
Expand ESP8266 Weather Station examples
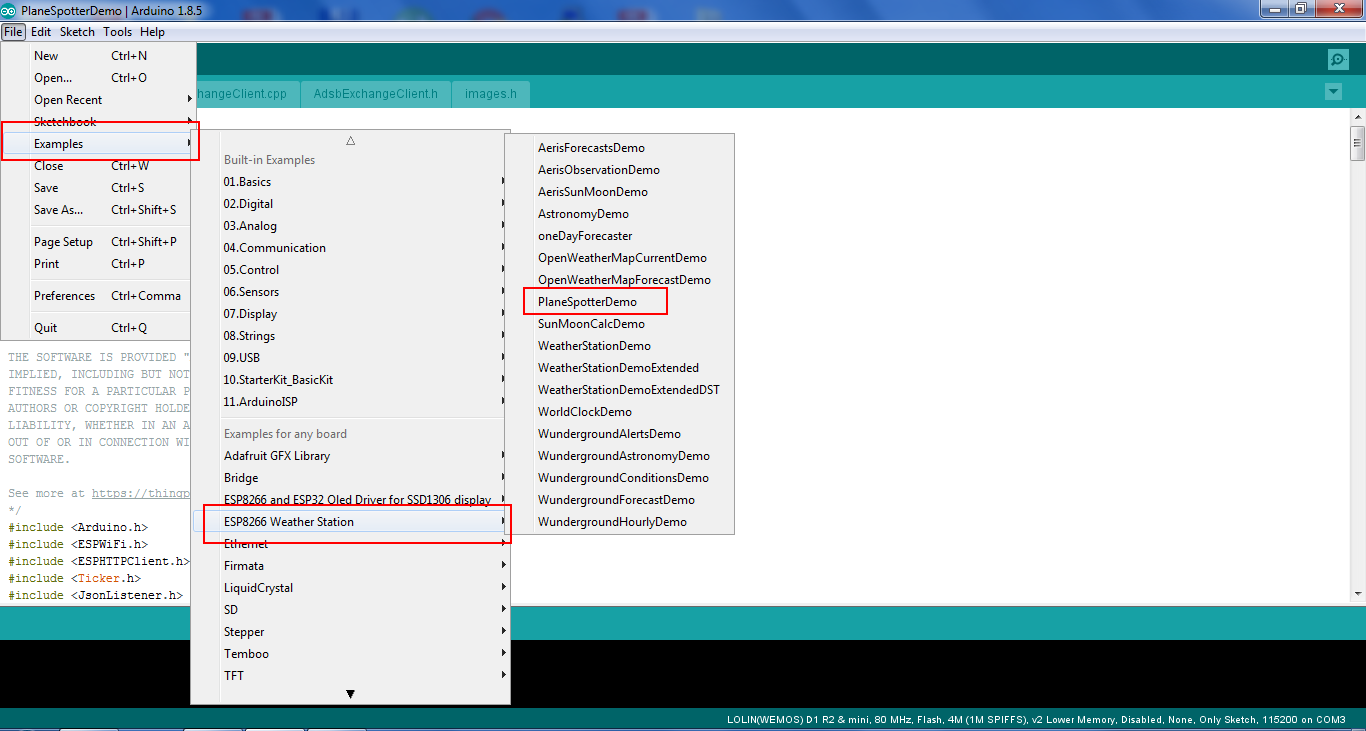351,522
